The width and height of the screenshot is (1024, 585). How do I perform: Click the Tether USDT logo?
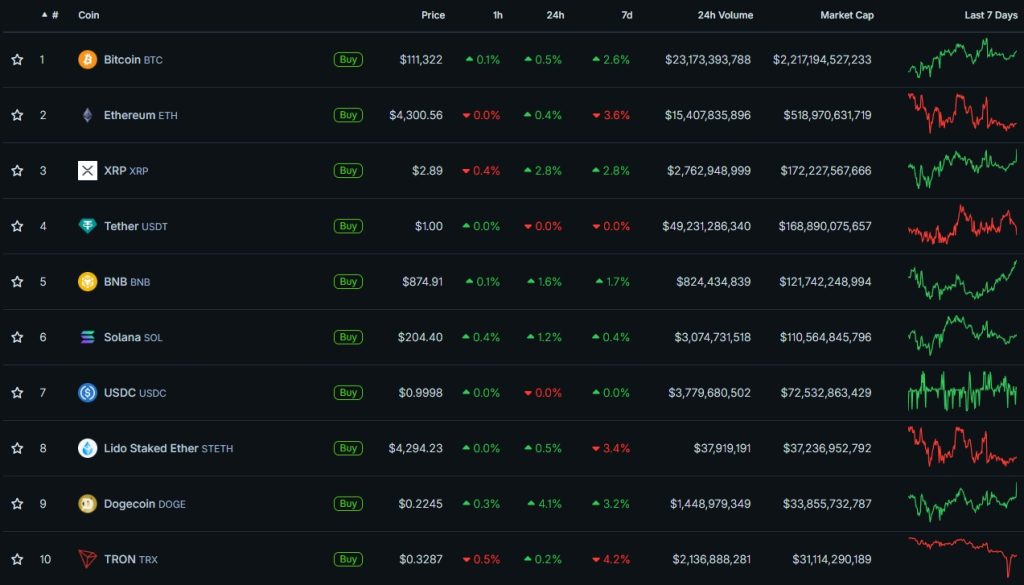(x=88, y=226)
